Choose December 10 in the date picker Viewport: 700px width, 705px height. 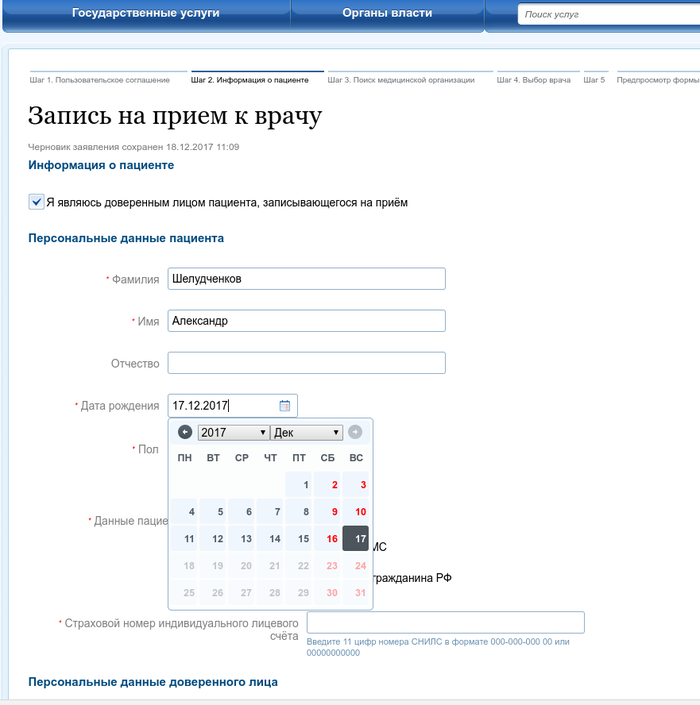click(355, 512)
